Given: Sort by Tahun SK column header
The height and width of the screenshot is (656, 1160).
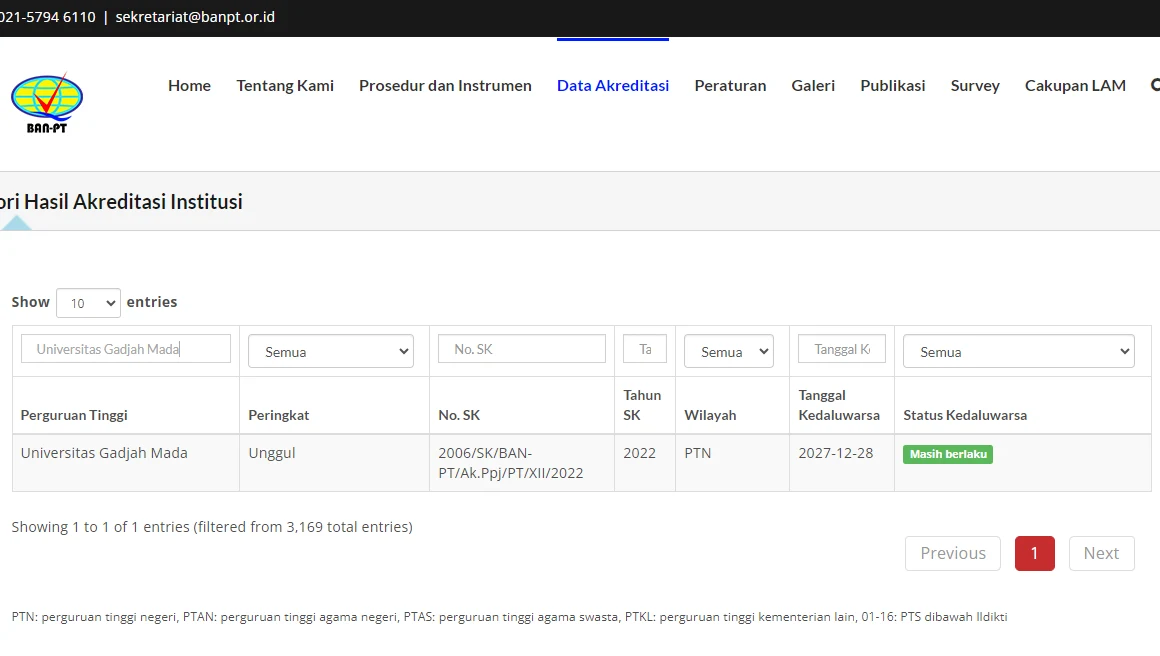Looking at the screenshot, I should coord(642,405).
